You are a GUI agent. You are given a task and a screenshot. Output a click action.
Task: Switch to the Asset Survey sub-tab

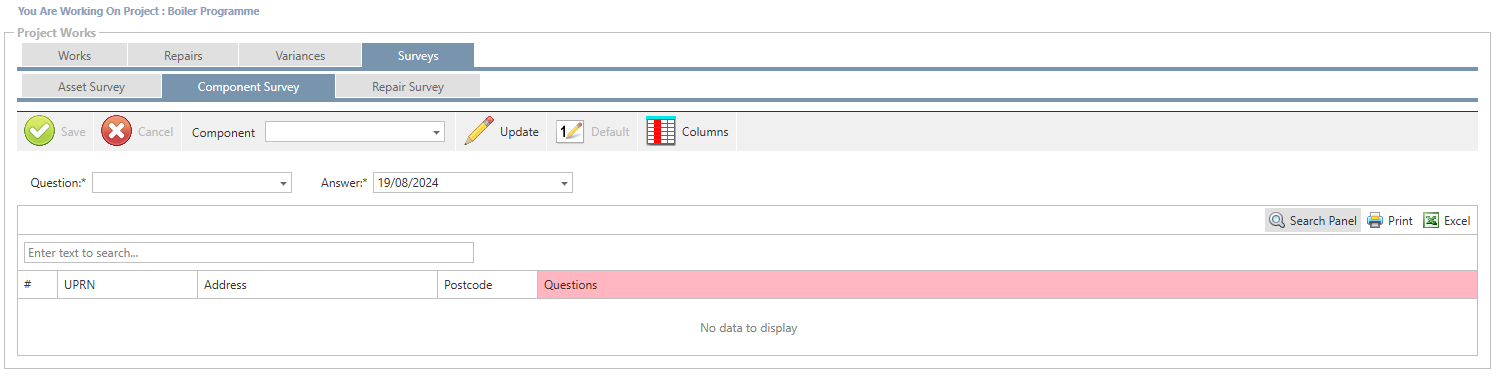tap(91, 86)
